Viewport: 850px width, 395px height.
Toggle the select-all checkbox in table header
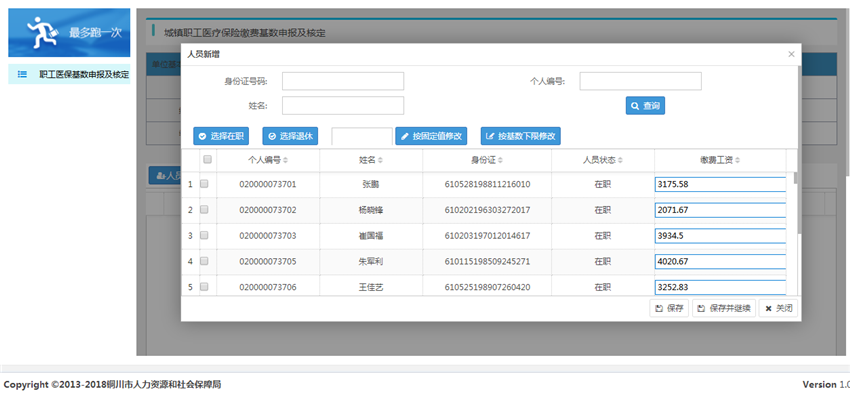click(207, 160)
